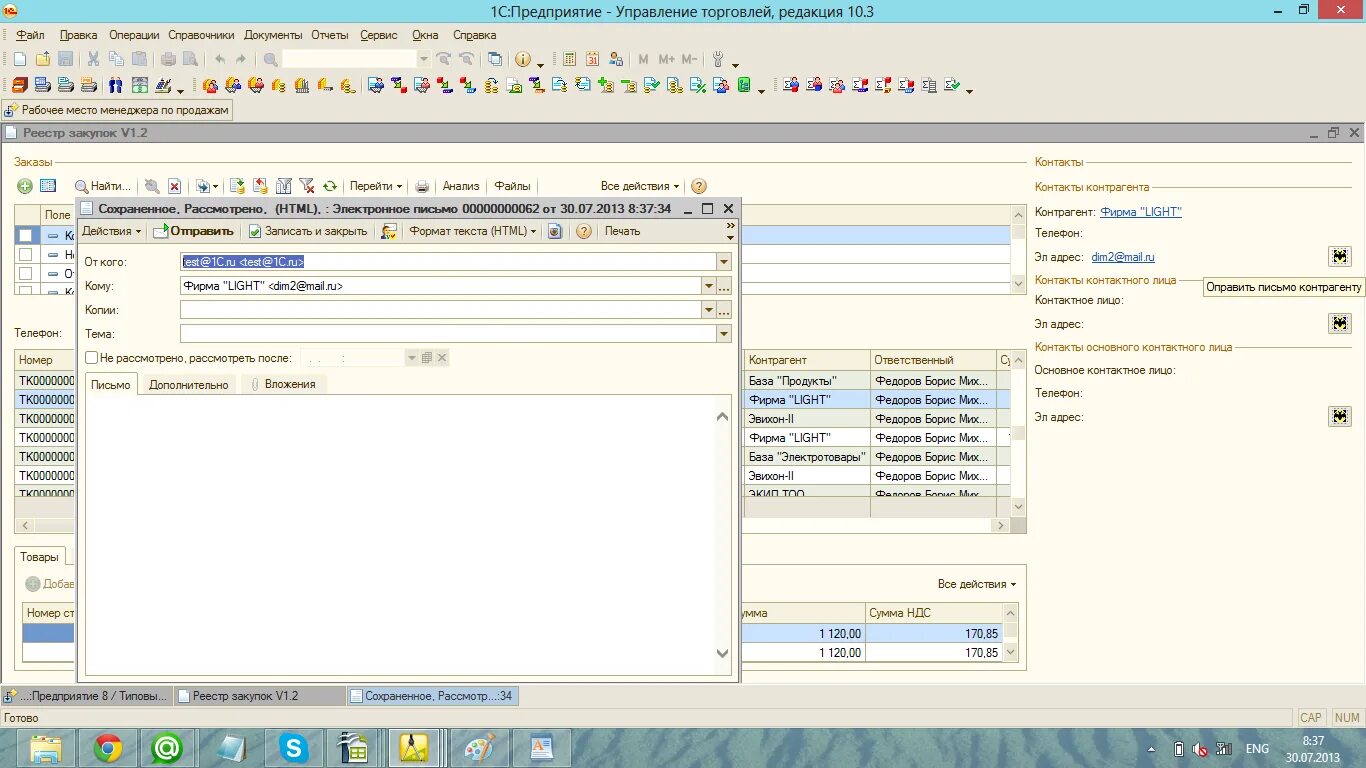Open 'Формат текста (HTML)' dropdown
Viewport: 1366px width, 768px height.
tap(472, 231)
